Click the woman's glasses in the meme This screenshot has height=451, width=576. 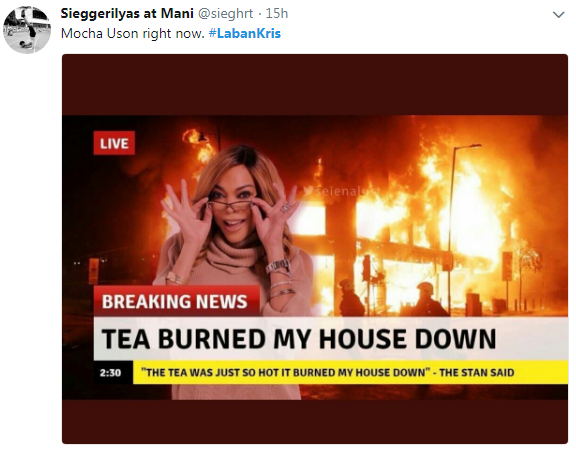click(x=231, y=204)
